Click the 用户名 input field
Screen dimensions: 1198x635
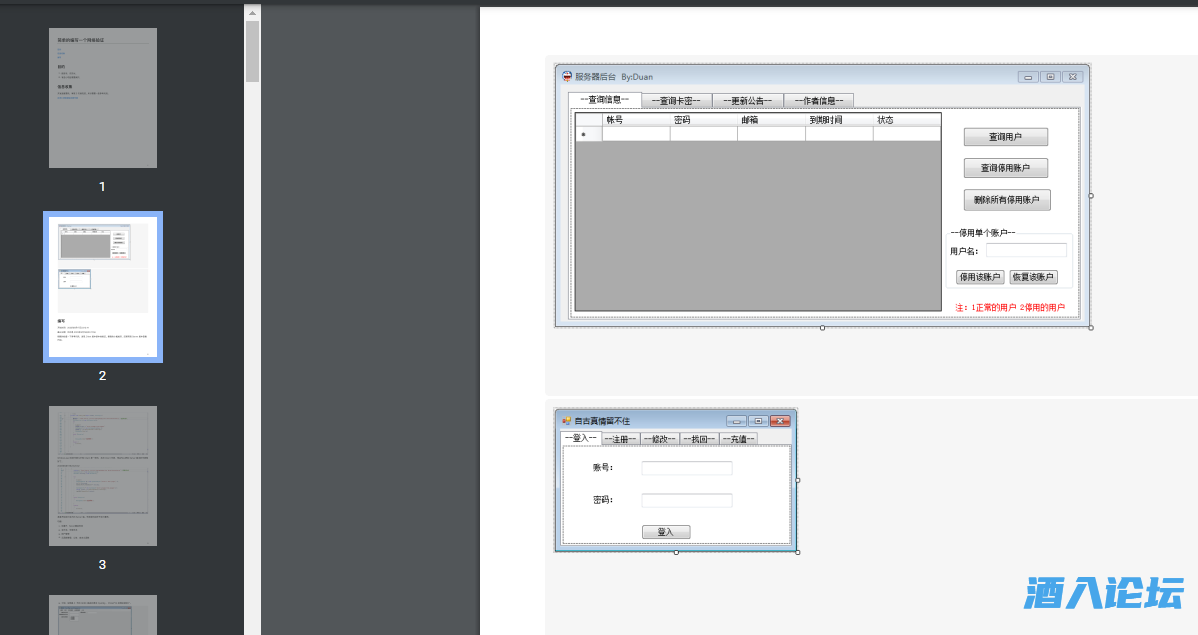click(1026, 251)
